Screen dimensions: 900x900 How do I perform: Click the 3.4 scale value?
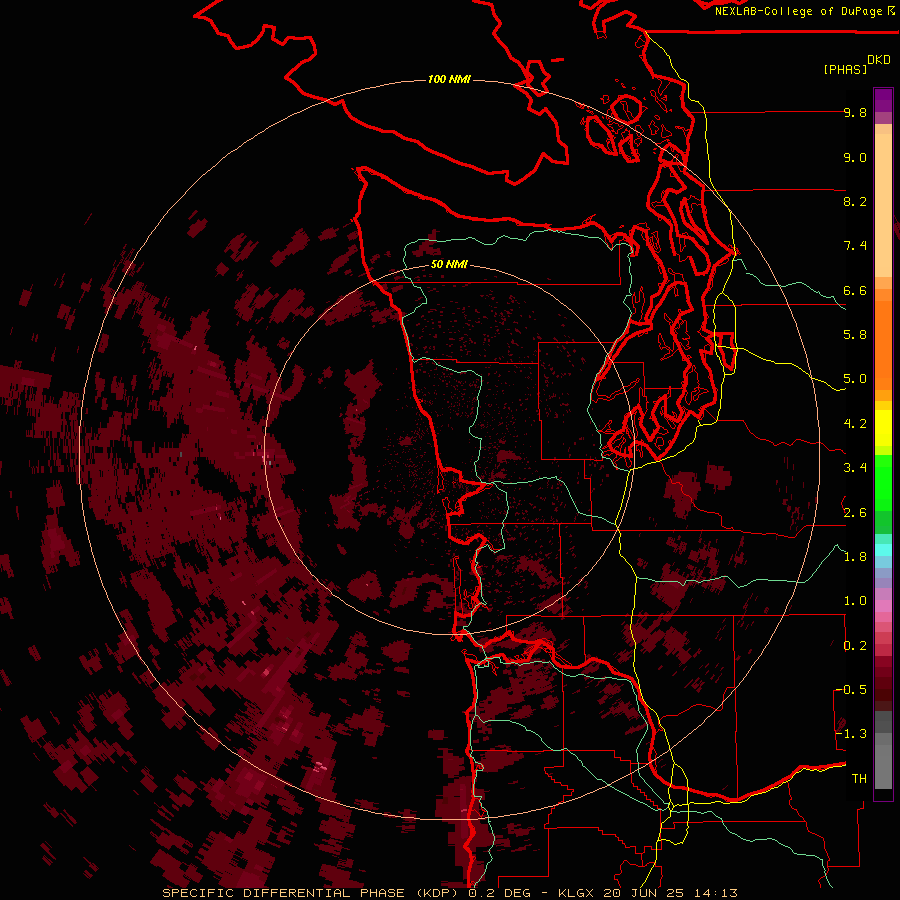pos(855,468)
